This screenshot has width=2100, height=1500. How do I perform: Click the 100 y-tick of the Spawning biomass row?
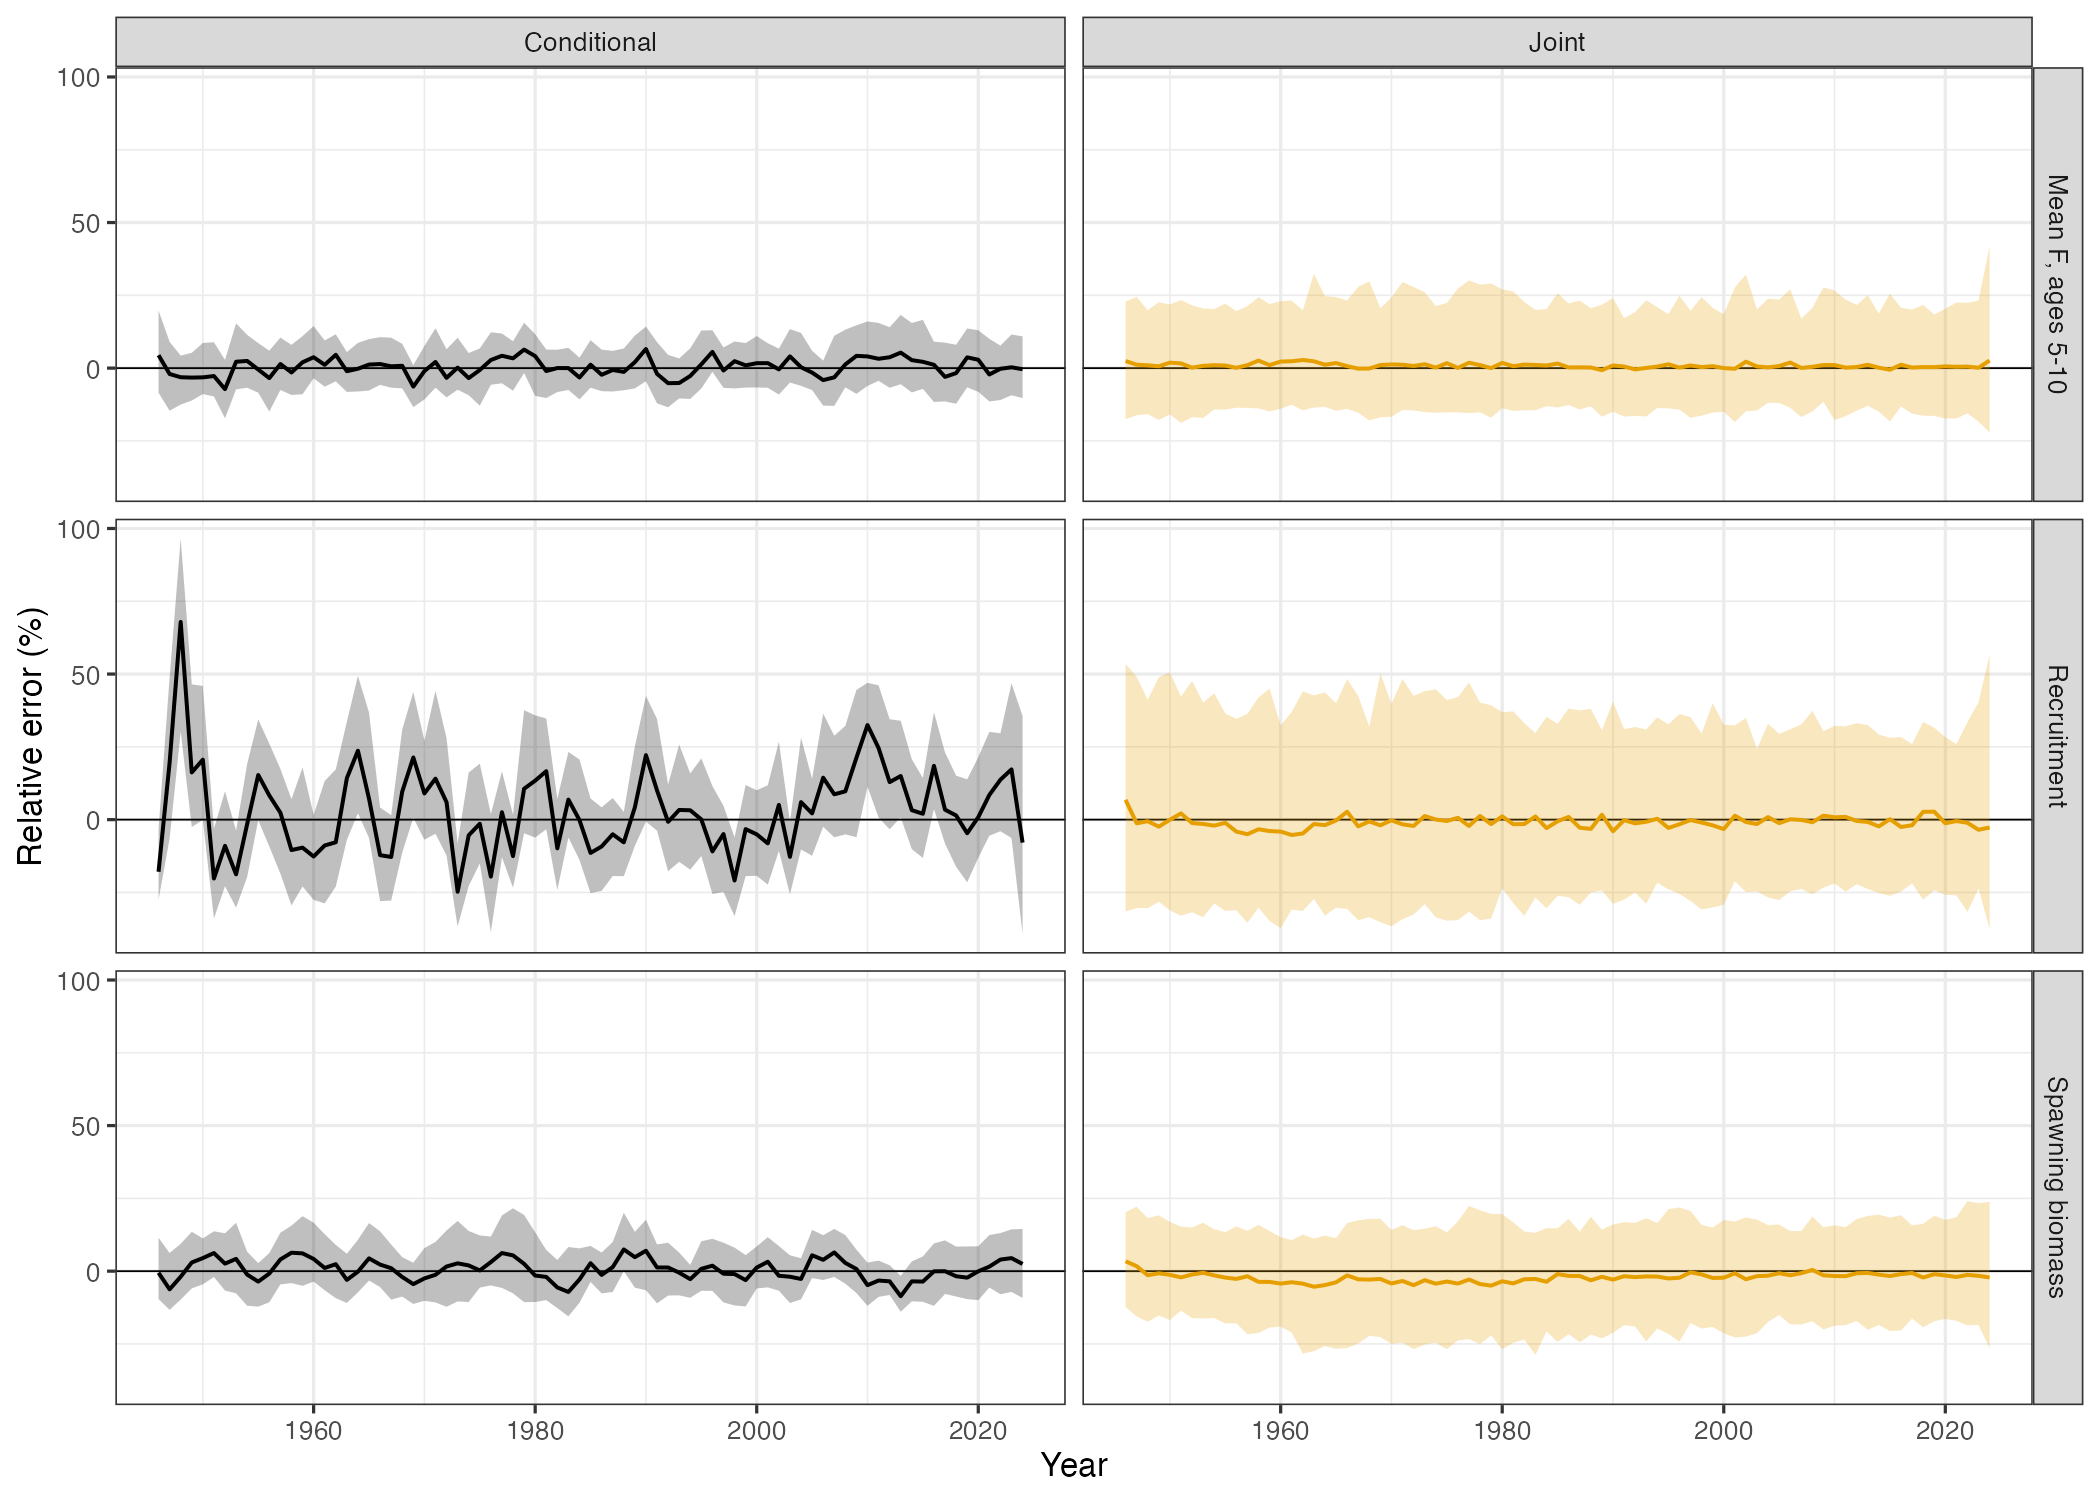(x=79, y=982)
